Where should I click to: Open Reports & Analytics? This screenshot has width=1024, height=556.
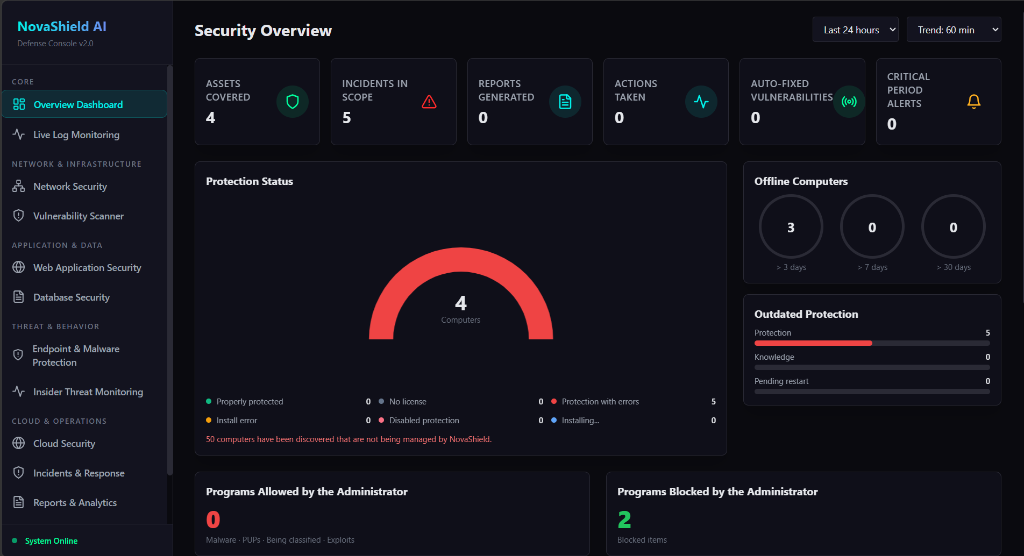(84, 502)
